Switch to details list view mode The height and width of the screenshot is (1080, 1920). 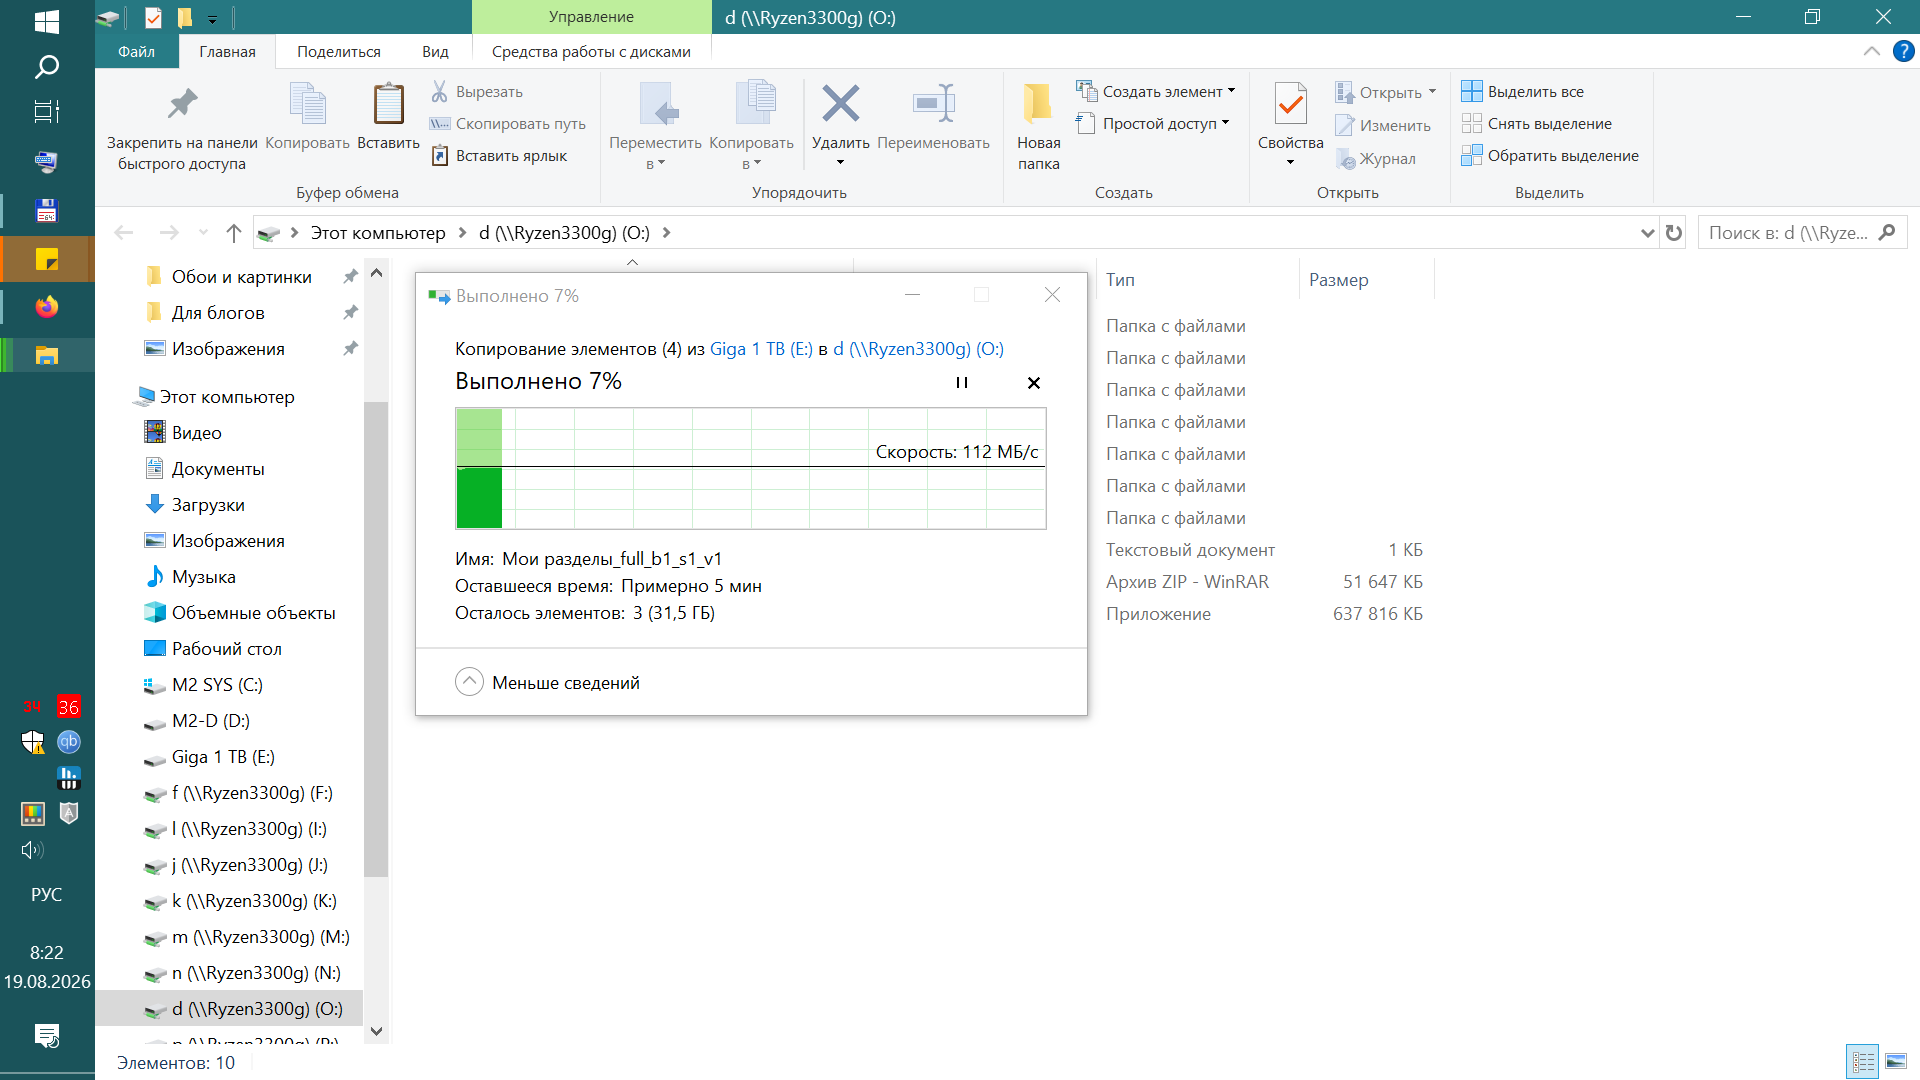1863,1062
